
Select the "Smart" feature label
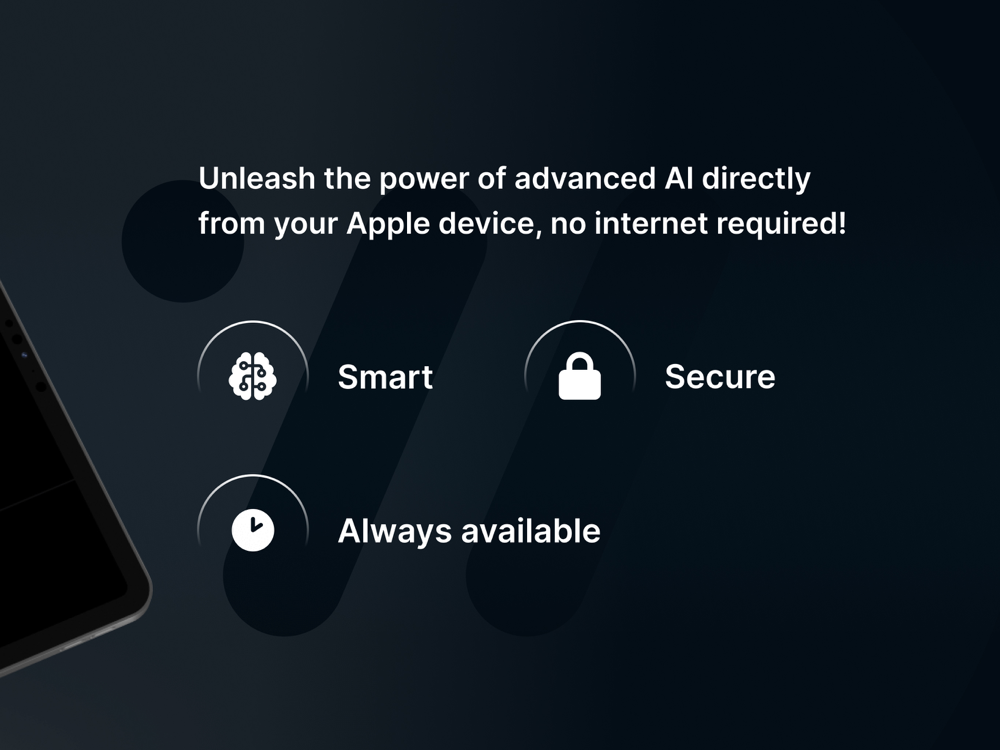point(385,377)
